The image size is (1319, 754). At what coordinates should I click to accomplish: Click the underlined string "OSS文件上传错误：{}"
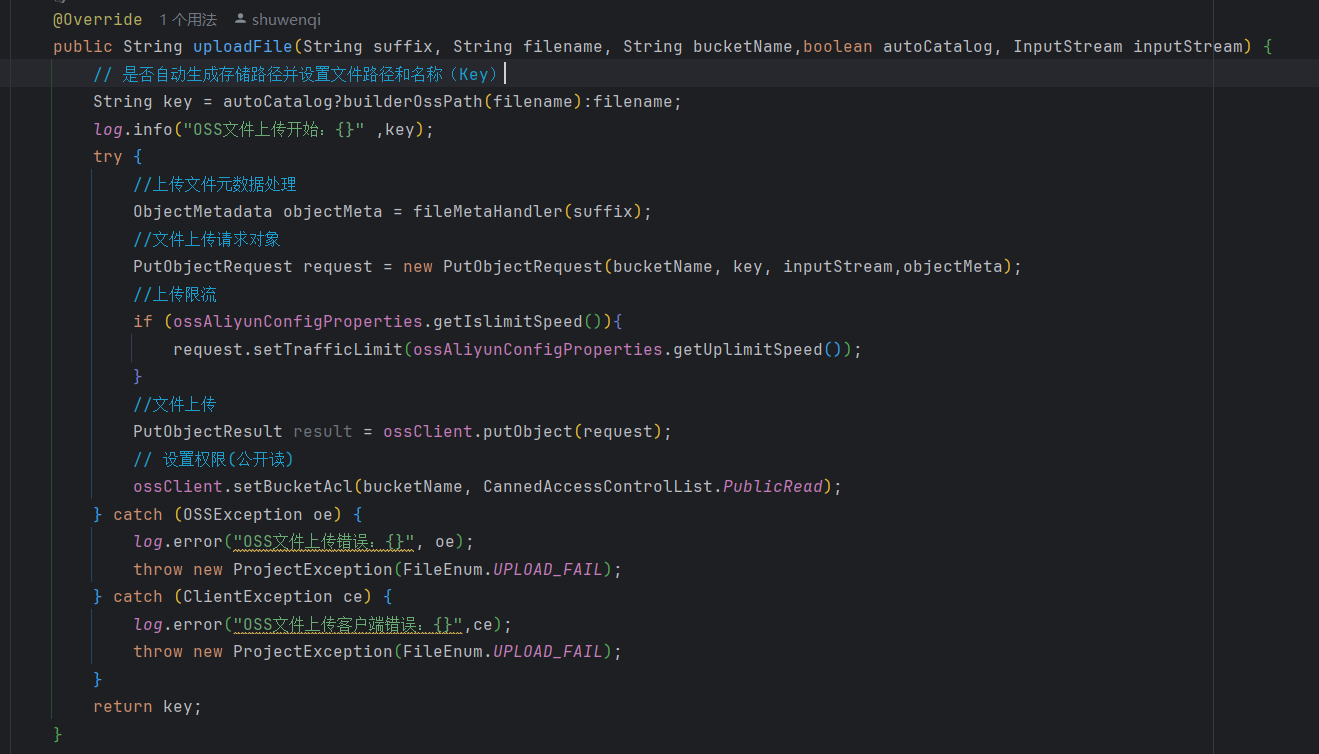pos(318,541)
